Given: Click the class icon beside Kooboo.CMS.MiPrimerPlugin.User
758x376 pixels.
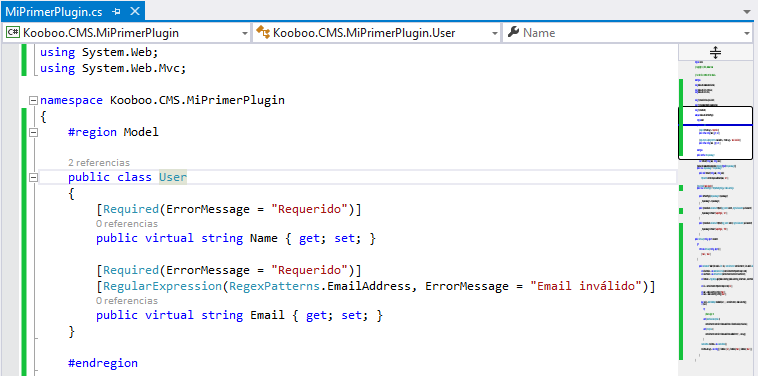Looking at the screenshot, I should point(262,32).
